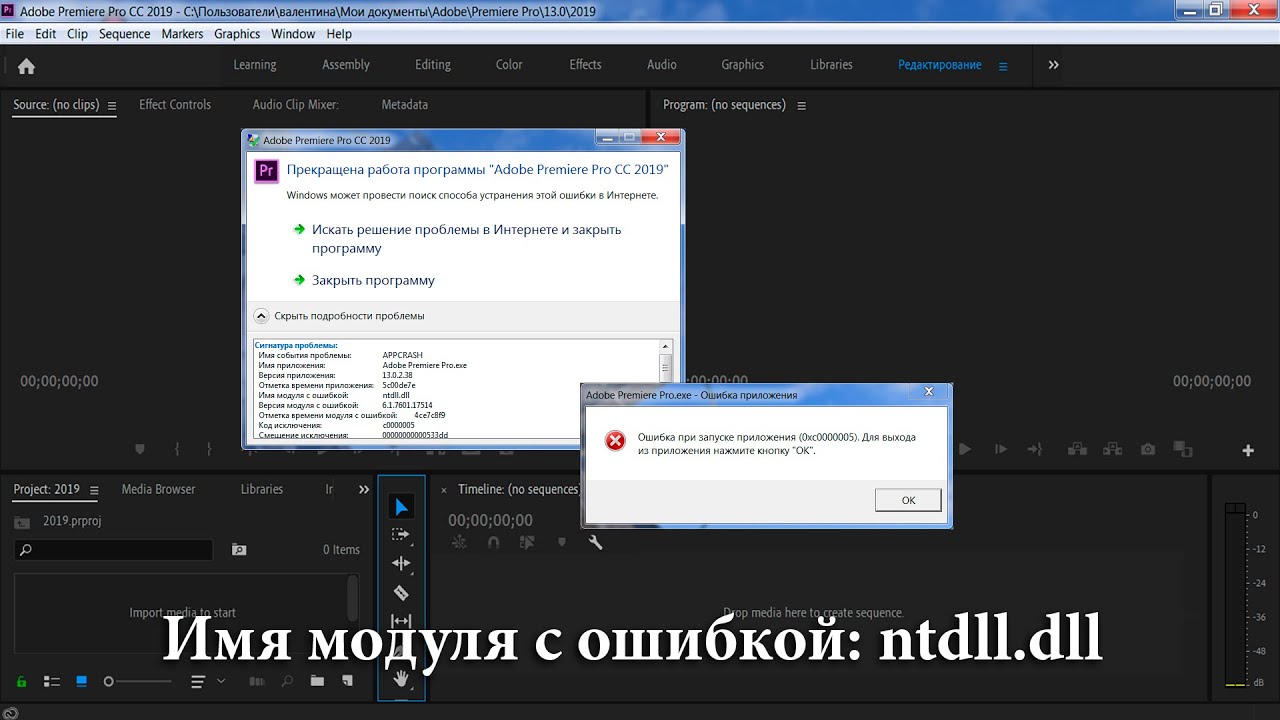Switch to the Effects workspace
1280x720 pixels.
coord(585,65)
